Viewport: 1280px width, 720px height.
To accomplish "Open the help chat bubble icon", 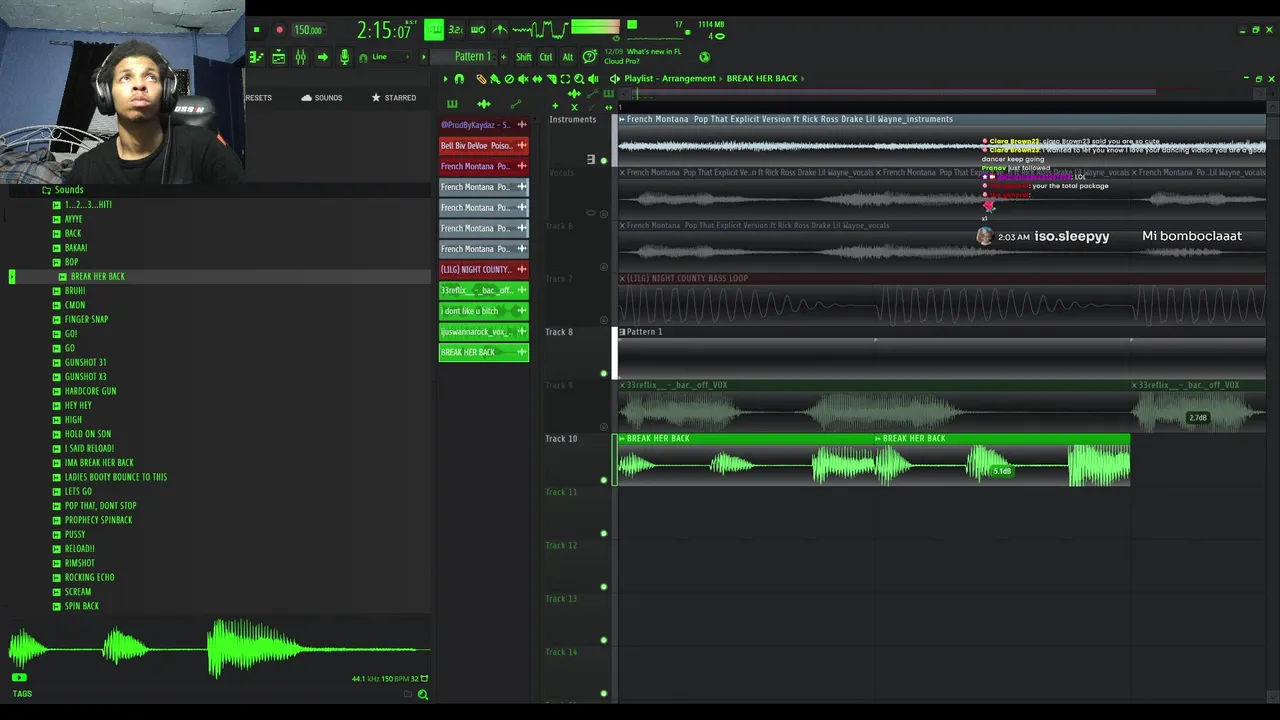I will (590, 56).
